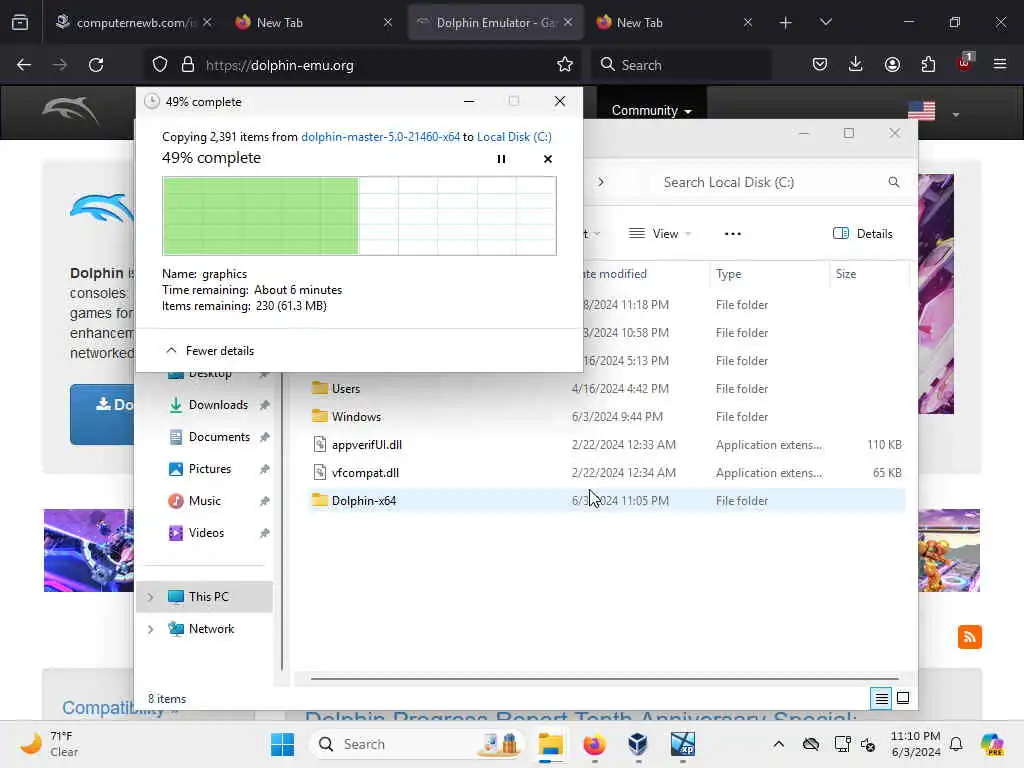Open the View dropdown in Explorer

660,234
